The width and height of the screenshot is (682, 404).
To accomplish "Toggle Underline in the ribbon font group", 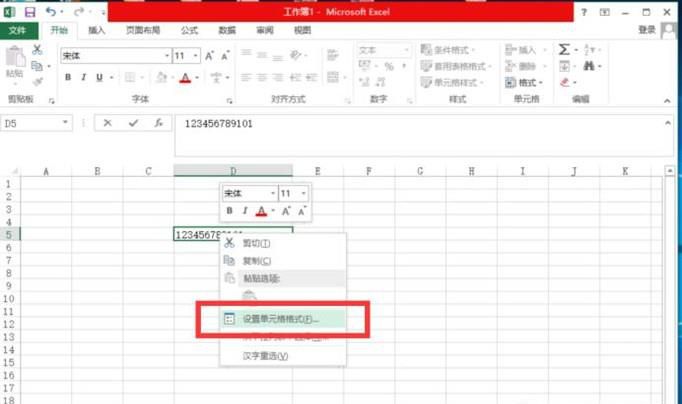I will (x=100, y=77).
